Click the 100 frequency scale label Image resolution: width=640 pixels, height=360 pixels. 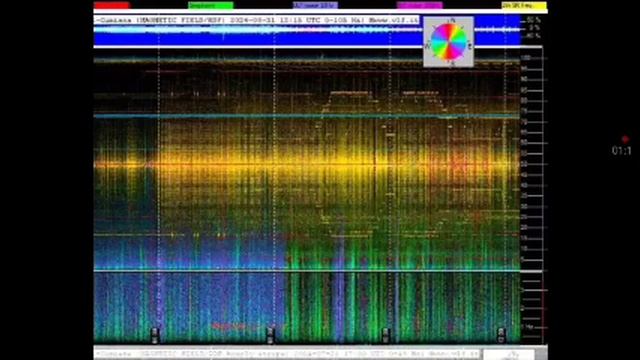(x=525, y=58)
